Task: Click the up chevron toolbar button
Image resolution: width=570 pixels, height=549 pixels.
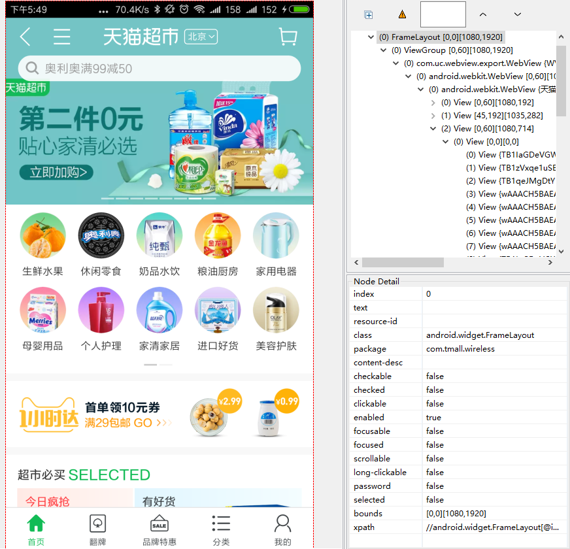Action: point(483,15)
